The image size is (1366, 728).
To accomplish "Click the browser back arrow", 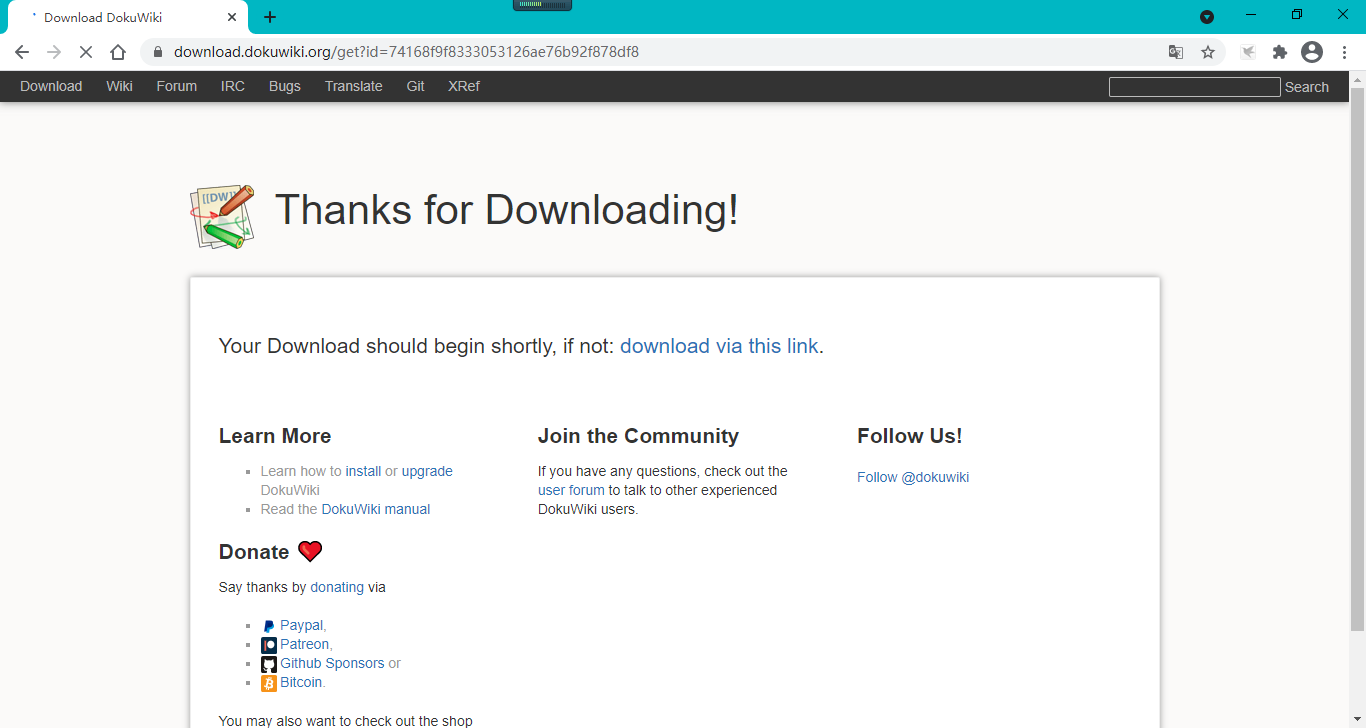I will [x=22, y=52].
